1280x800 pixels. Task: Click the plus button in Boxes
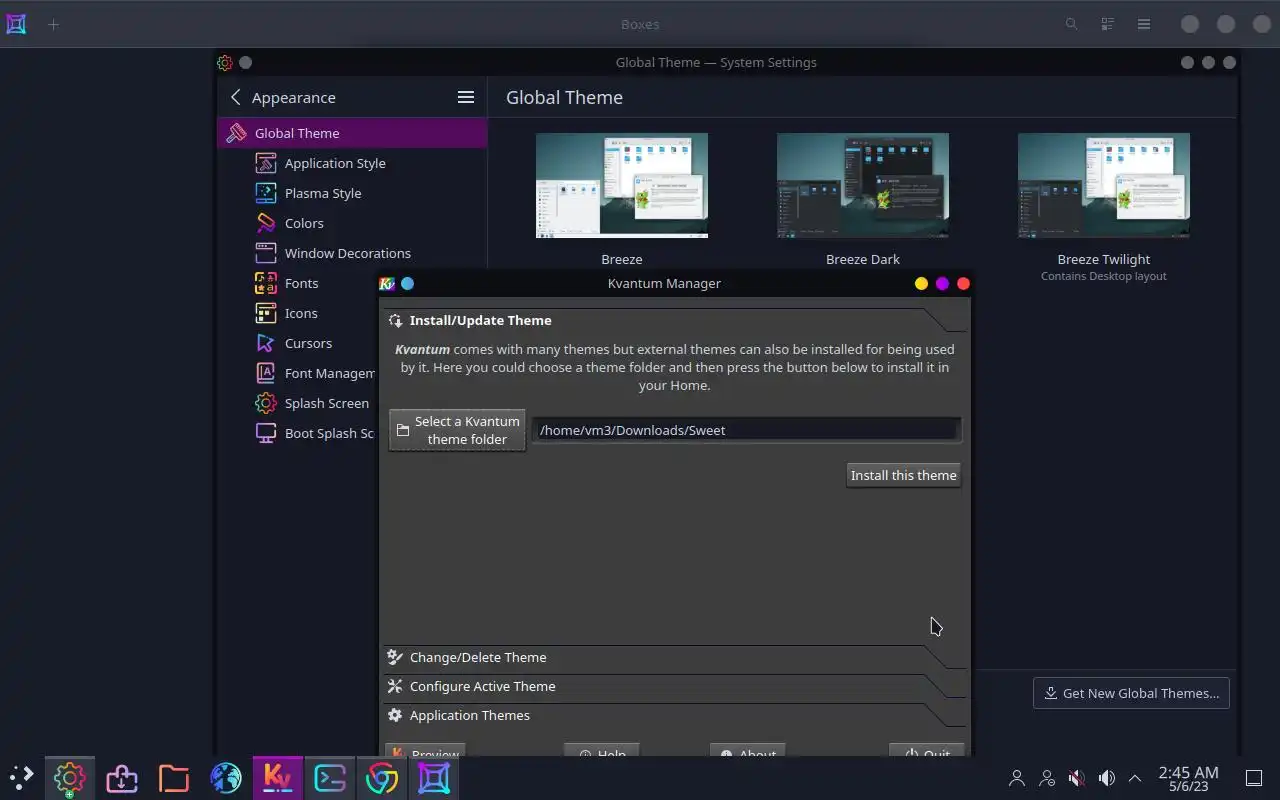tap(54, 24)
